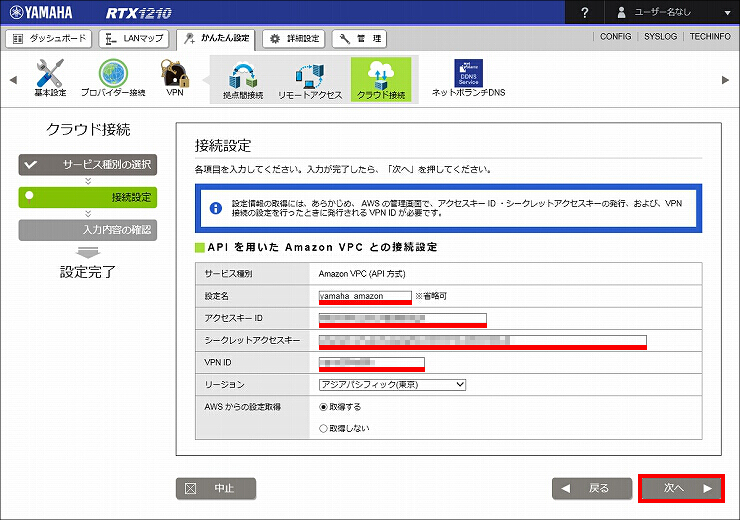
Task: Open the リモートアクセス icon
Action: click(x=310, y=80)
